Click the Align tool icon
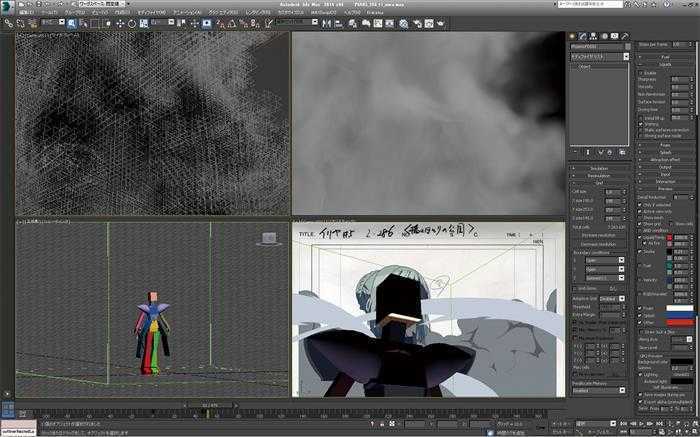 coord(338,23)
